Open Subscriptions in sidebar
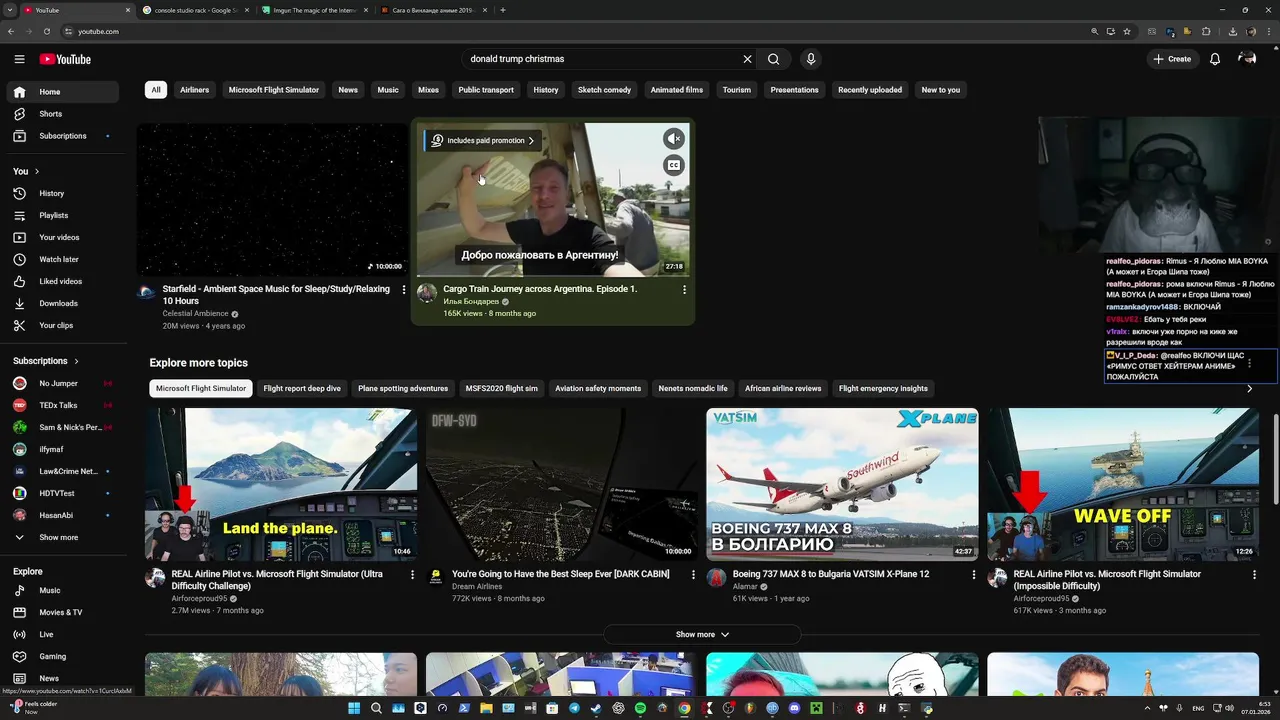The width and height of the screenshot is (1280, 720). coord(62,136)
